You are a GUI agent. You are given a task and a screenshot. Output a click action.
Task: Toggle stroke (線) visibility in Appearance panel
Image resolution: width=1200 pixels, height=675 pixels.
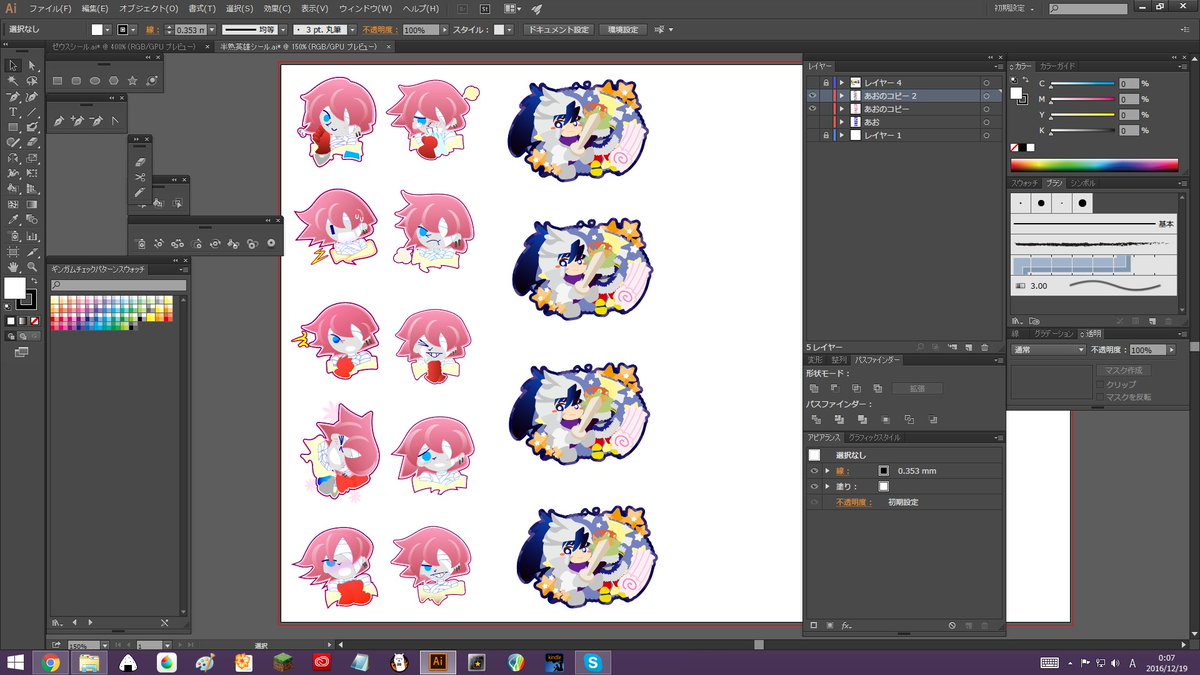pos(814,471)
